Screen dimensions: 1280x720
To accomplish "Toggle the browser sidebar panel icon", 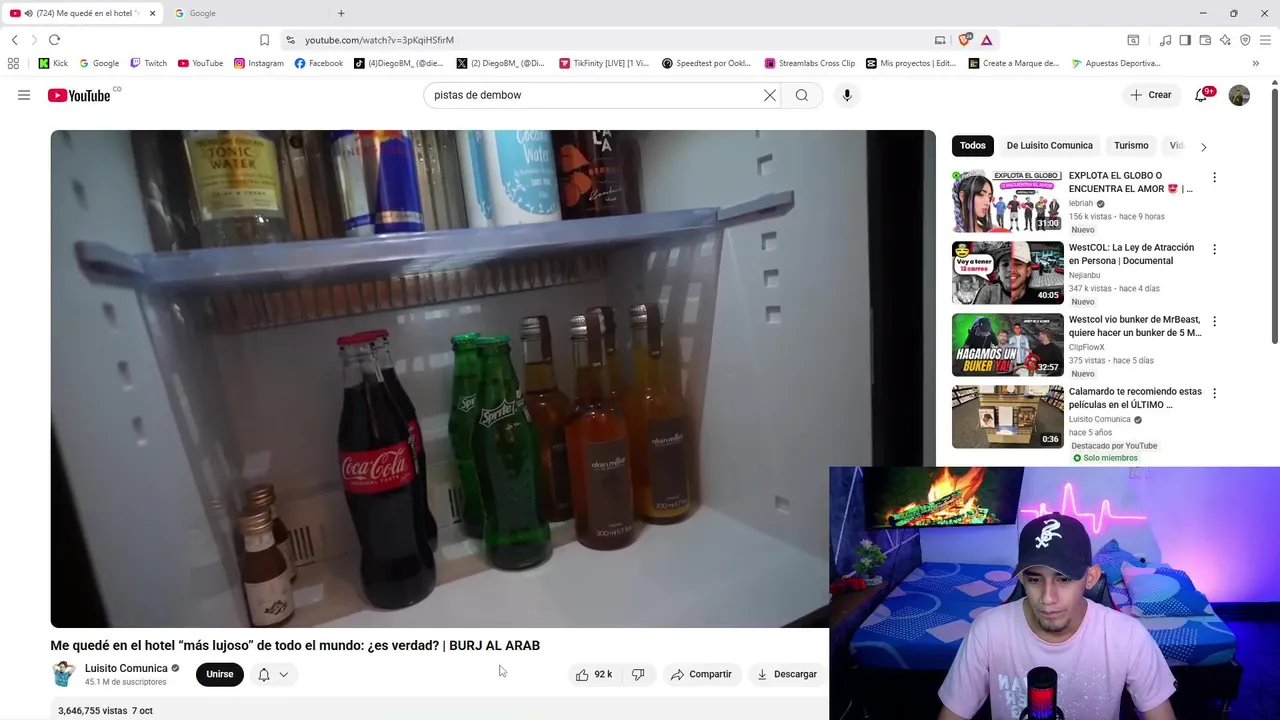I will point(1185,40).
